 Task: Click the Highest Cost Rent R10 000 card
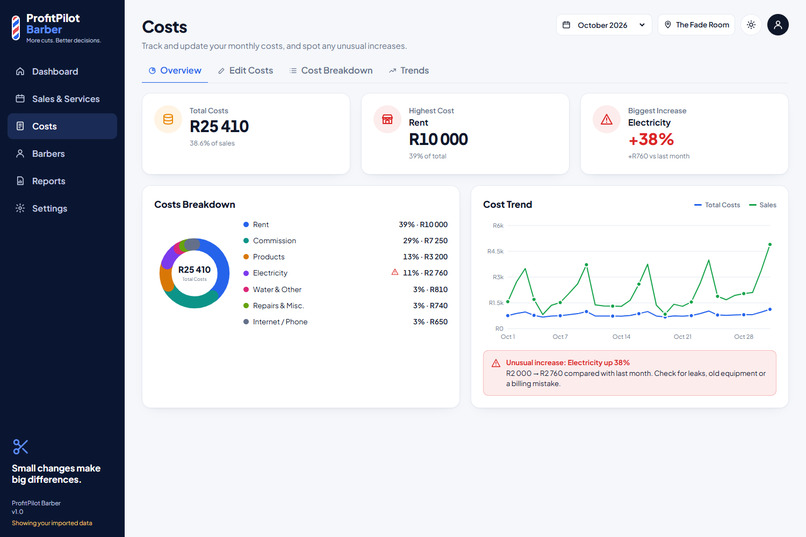coord(465,134)
